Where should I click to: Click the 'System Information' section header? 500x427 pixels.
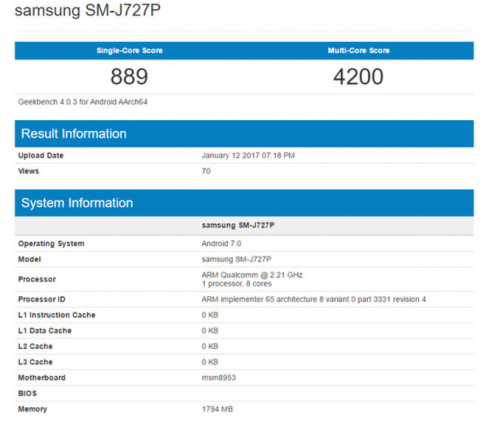coord(244,203)
